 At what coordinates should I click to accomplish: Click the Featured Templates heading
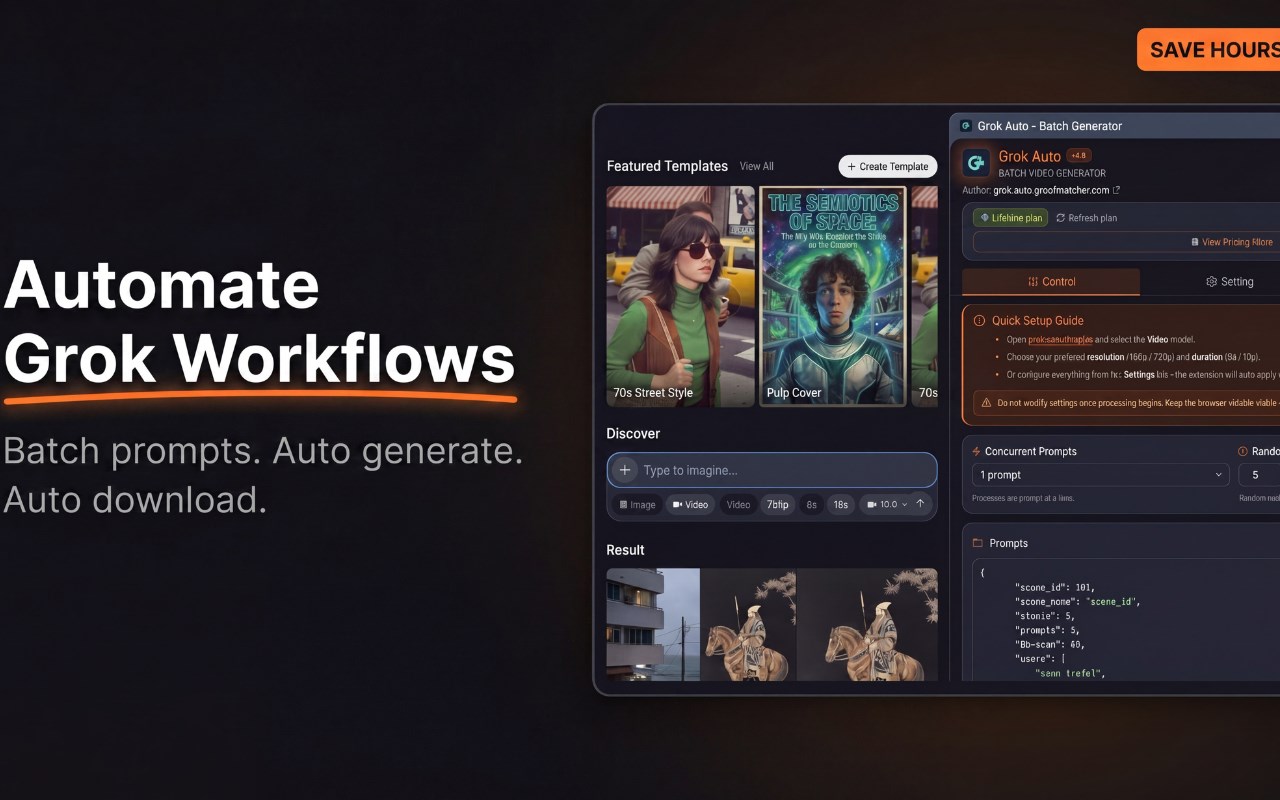point(667,166)
